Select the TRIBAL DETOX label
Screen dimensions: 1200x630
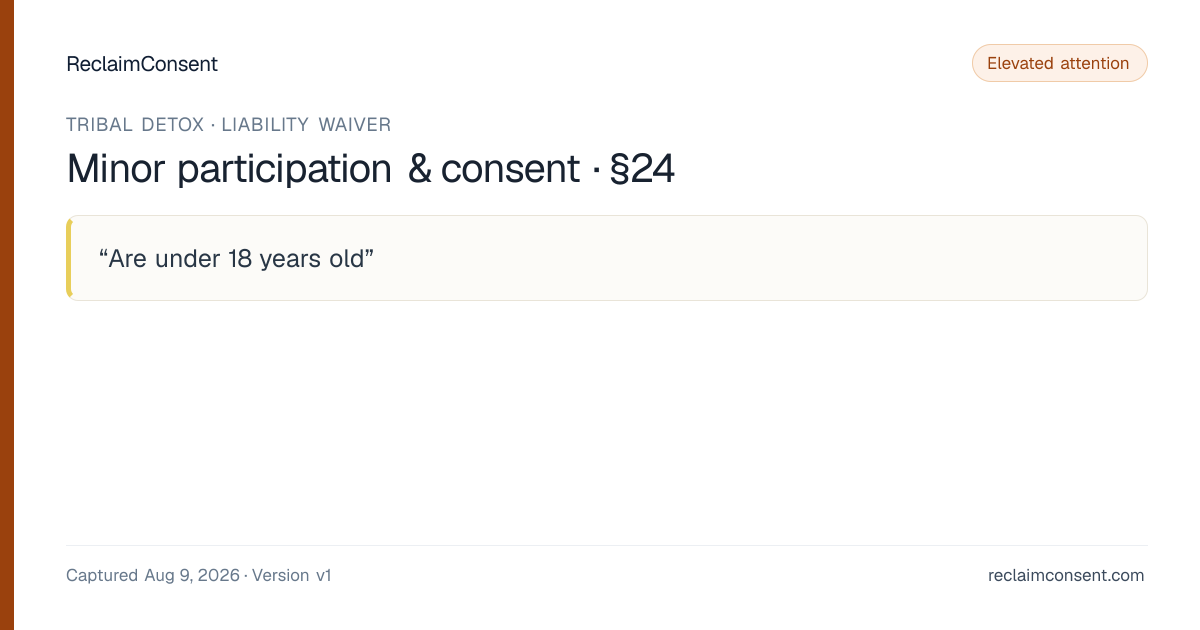point(135,125)
